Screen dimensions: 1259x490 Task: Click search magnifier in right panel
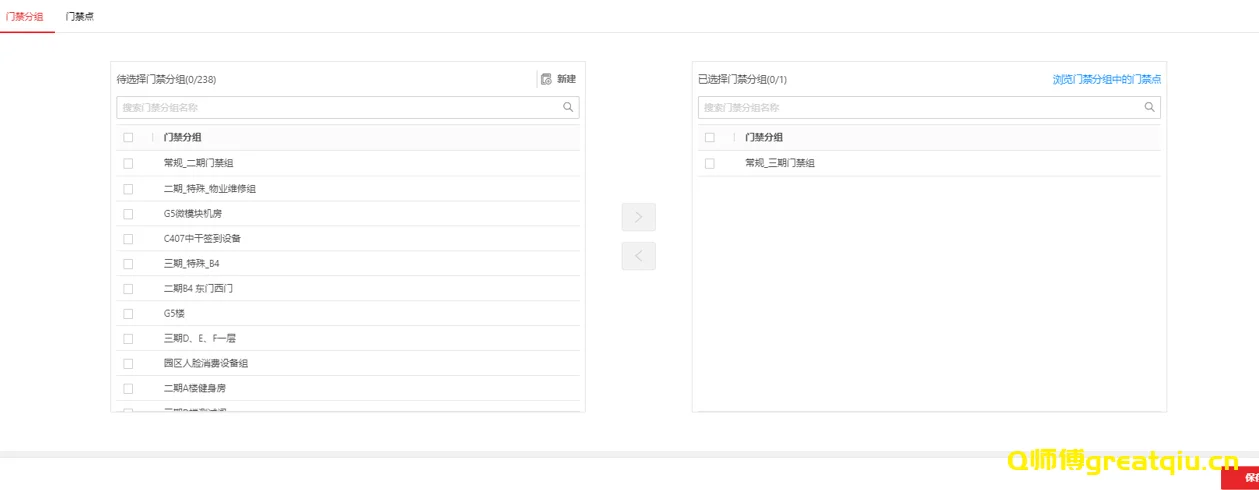[x=1149, y=107]
